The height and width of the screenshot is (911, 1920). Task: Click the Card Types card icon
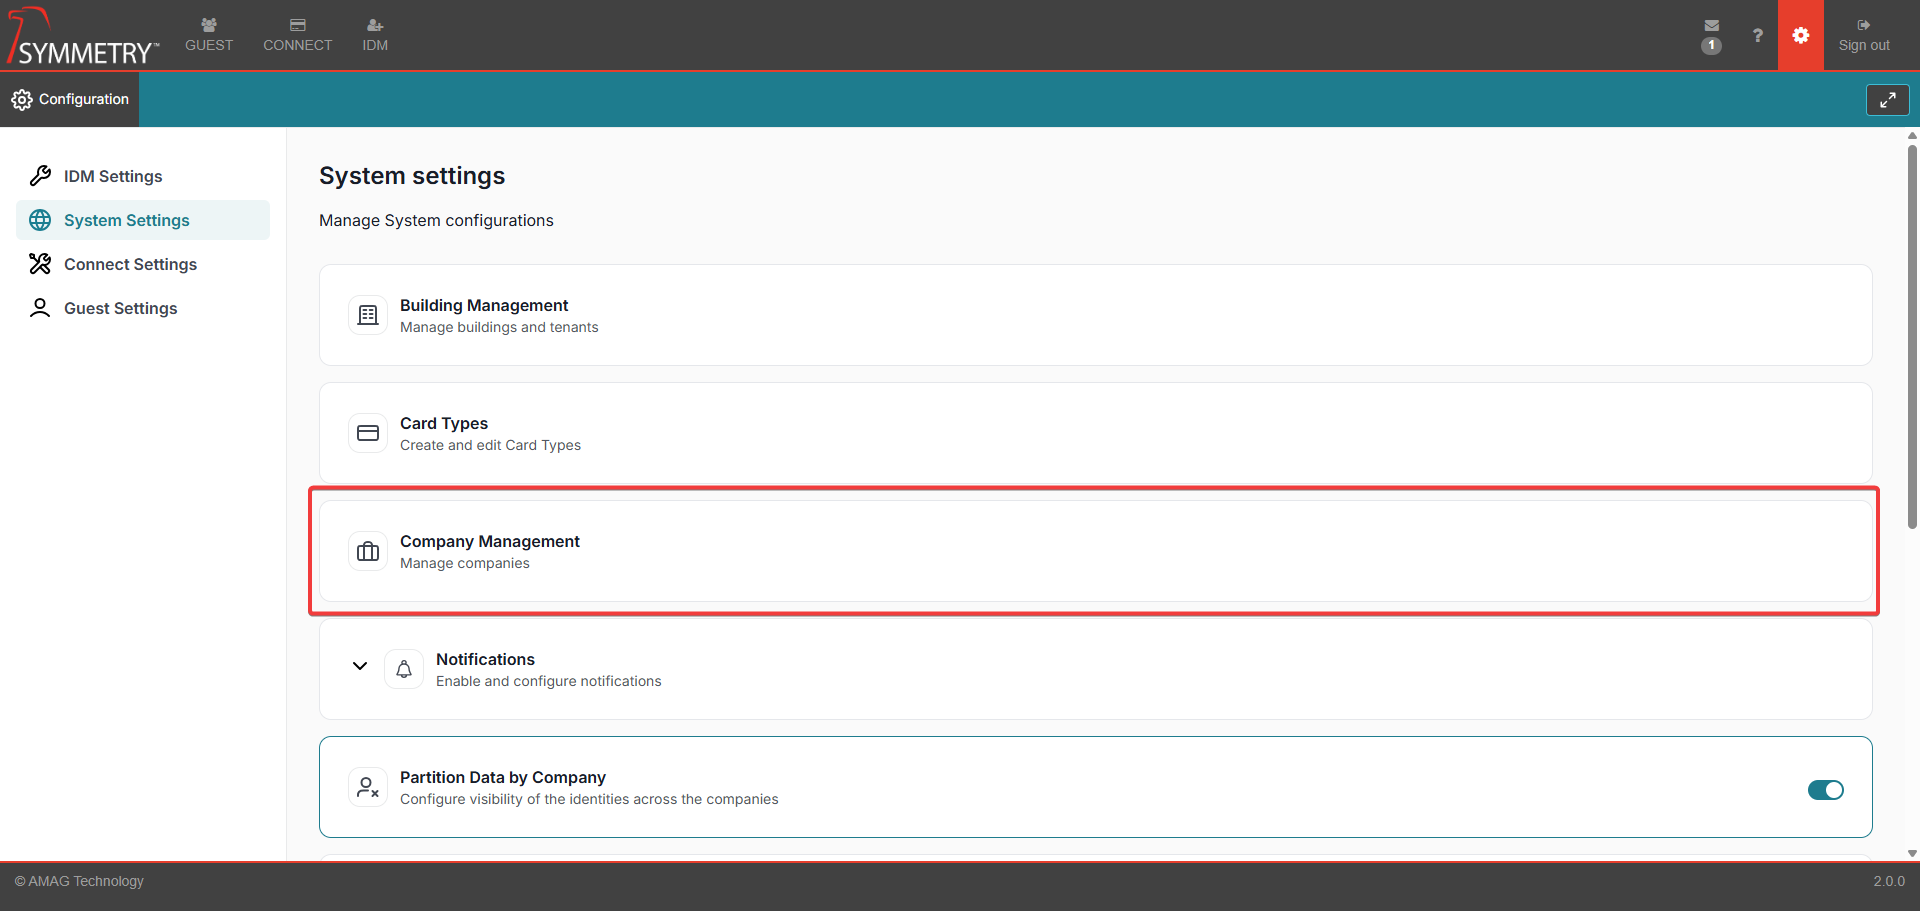click(368, 433)
